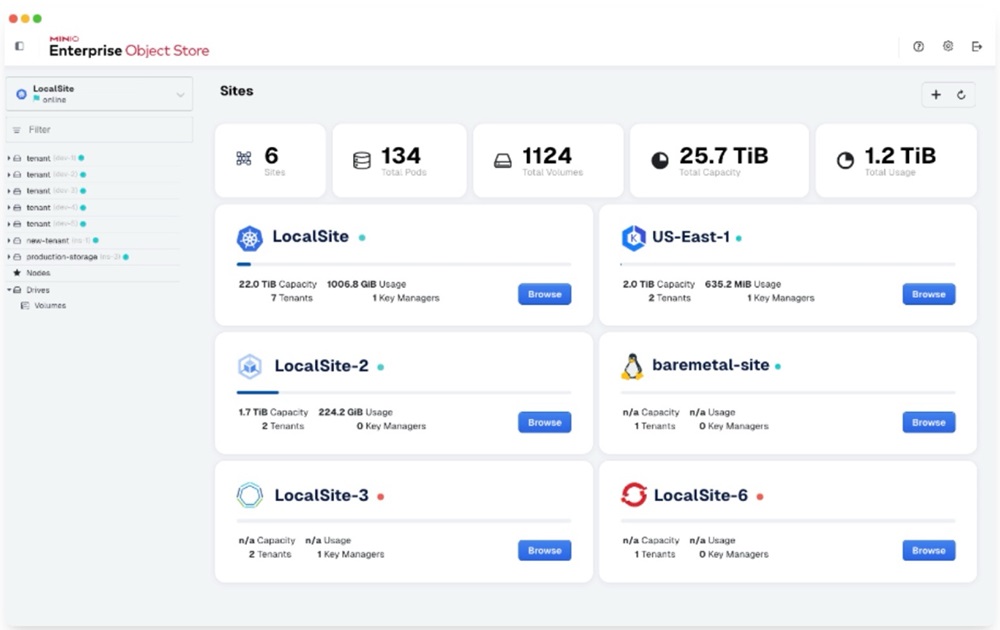Expand the tenant (dev-5) tree row

[9, 224]
